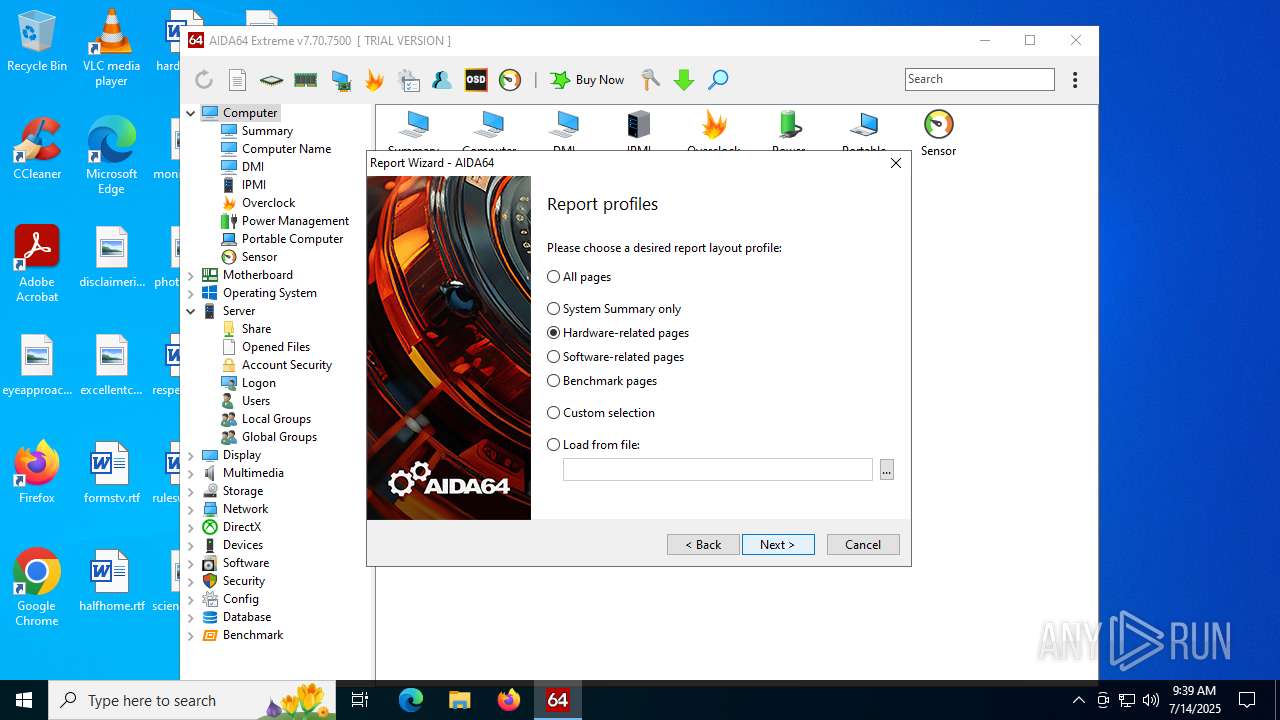Viewport: 1280px width, 720px height.
Task: Click the load-from-file path field
Action: point(718,469)
